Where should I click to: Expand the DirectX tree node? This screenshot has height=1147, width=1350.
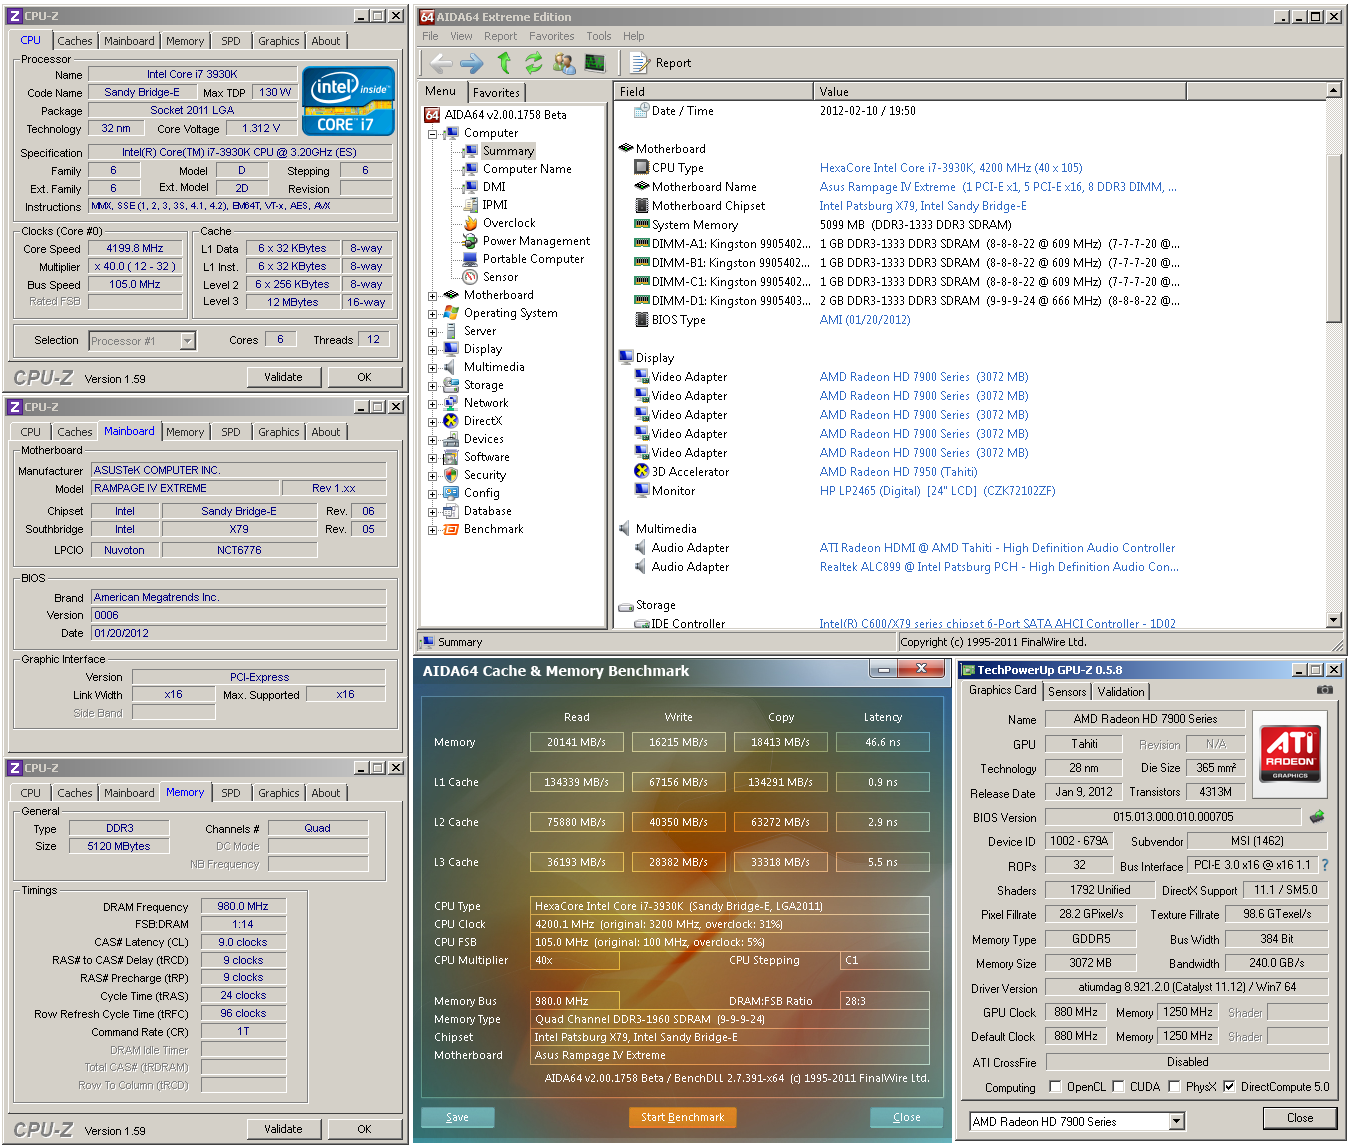pyautogui.click(x=433, y=421)
